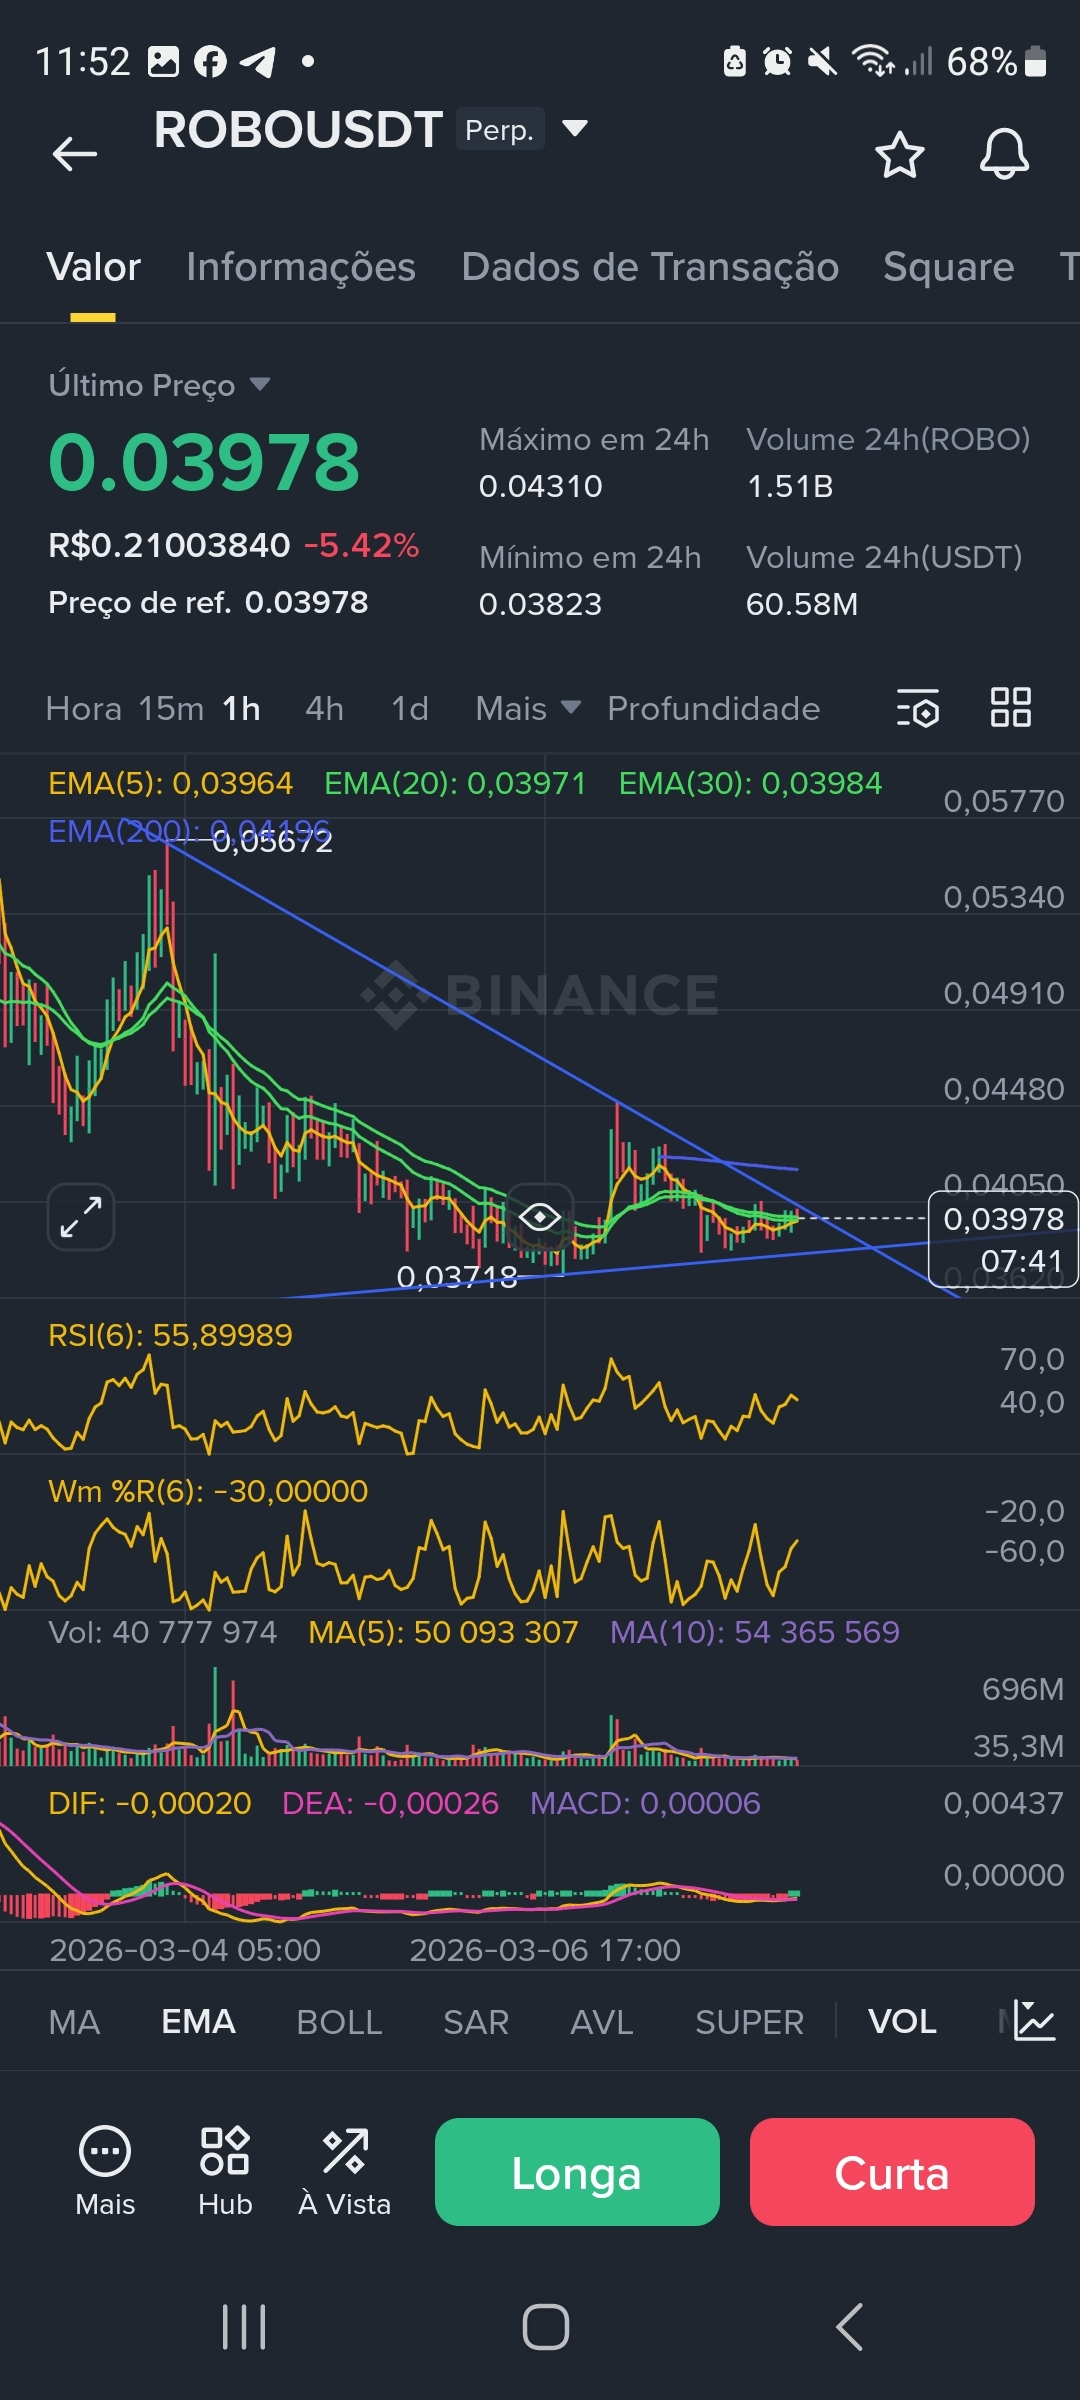The image size is (1080, 2400).
Task: Select 1d timeframe
Action: 409,708
